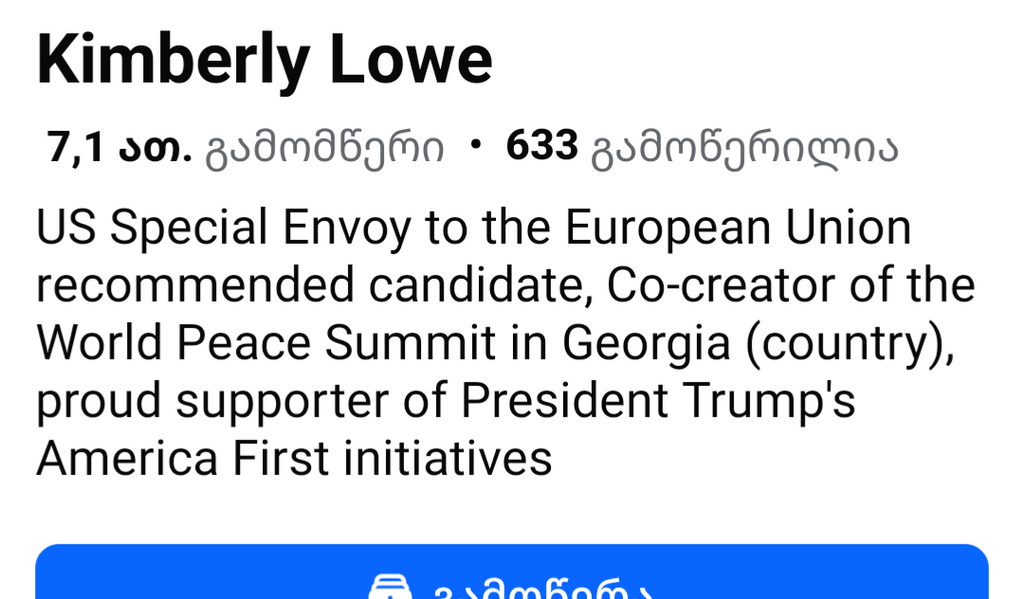Screen dimensions: 1024x599
Task: Click the follow icon on blue button
Action: tap(390, 587)
